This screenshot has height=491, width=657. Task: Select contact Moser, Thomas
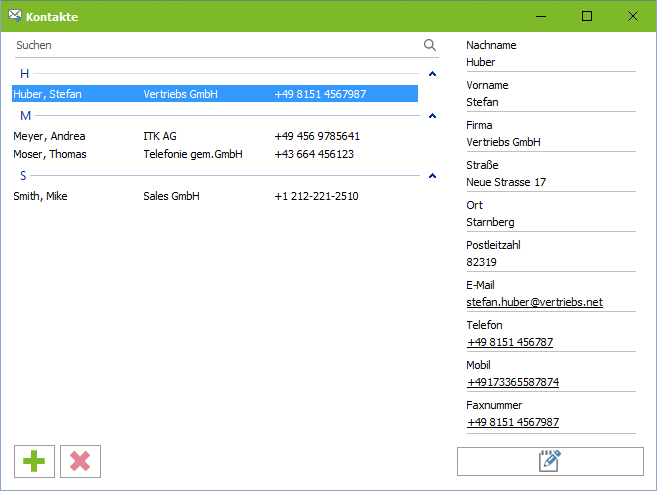(50, 154)
